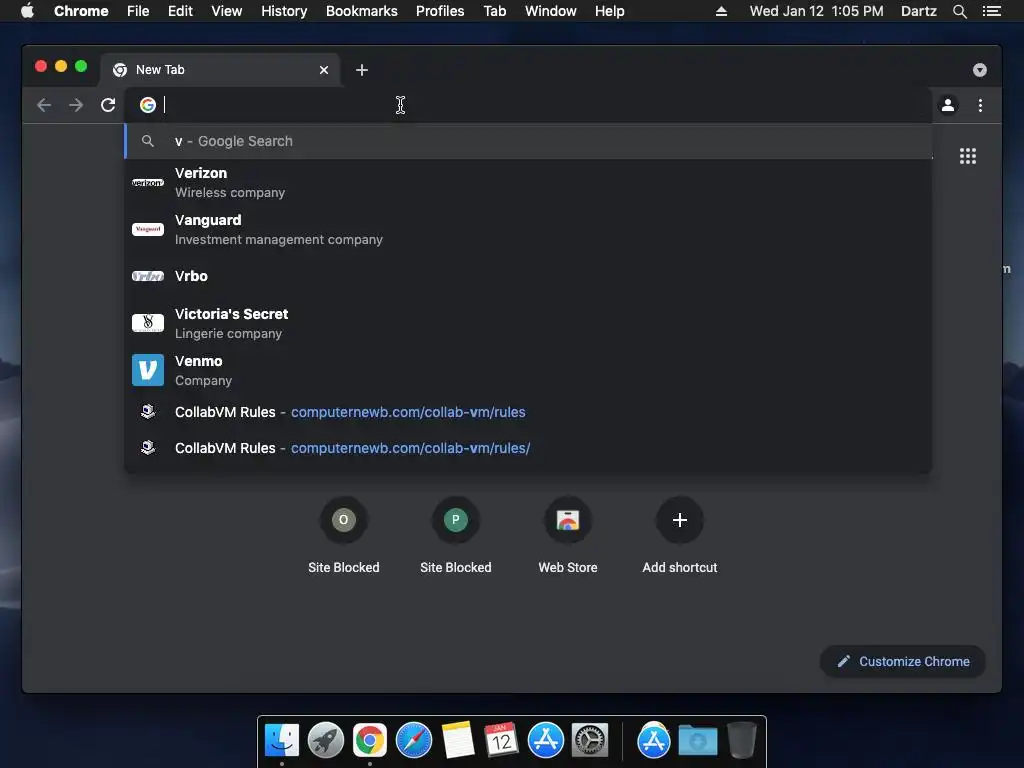The height and width of the screenshot is (768, 1024).
Task: Click the back navigation arrow
Action: 44,105
